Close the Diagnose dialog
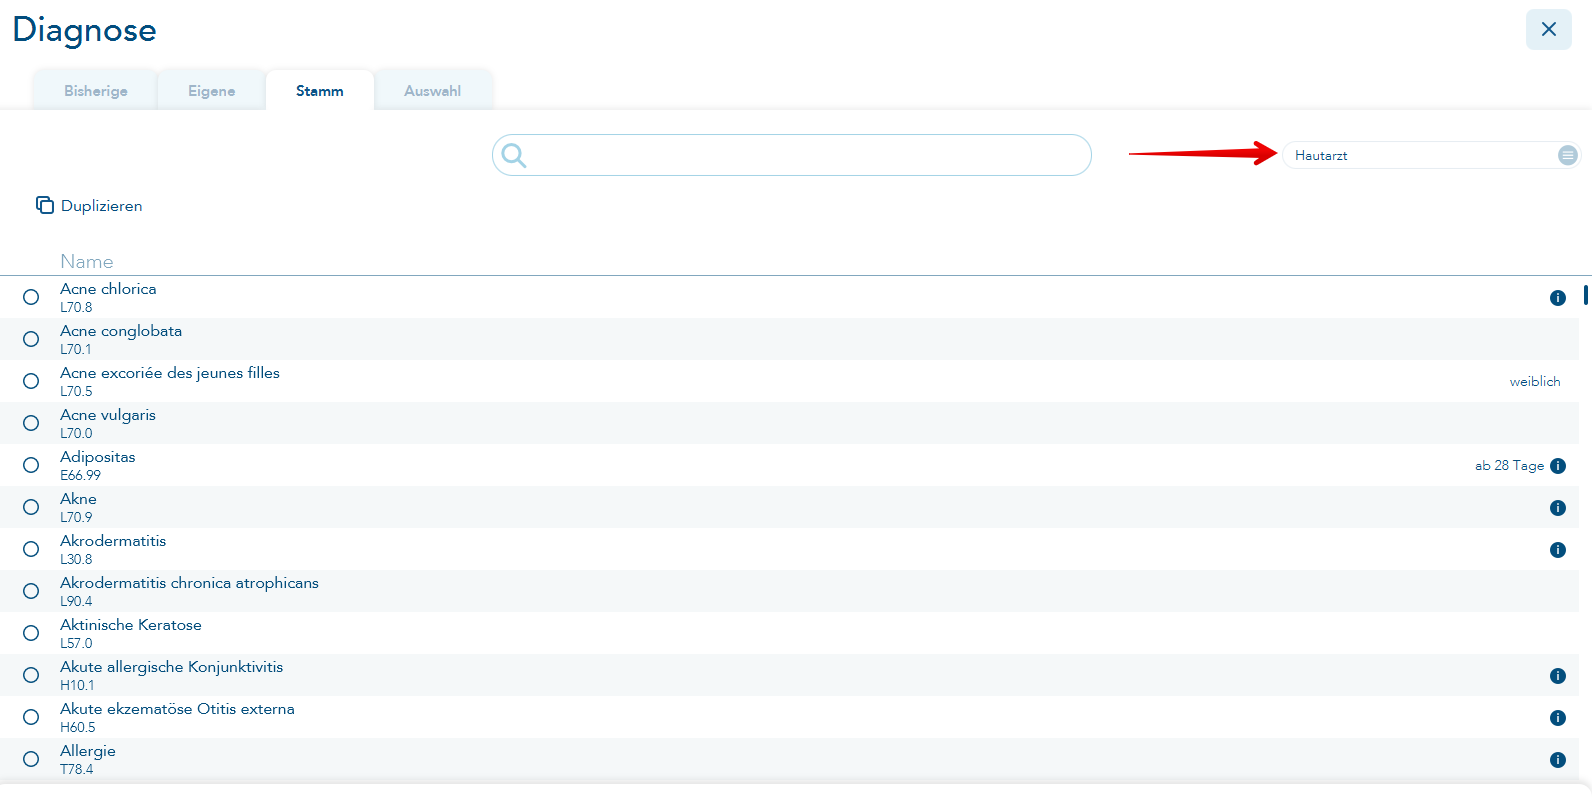This screenshot has width=1592, height=799. (1548, 29)
